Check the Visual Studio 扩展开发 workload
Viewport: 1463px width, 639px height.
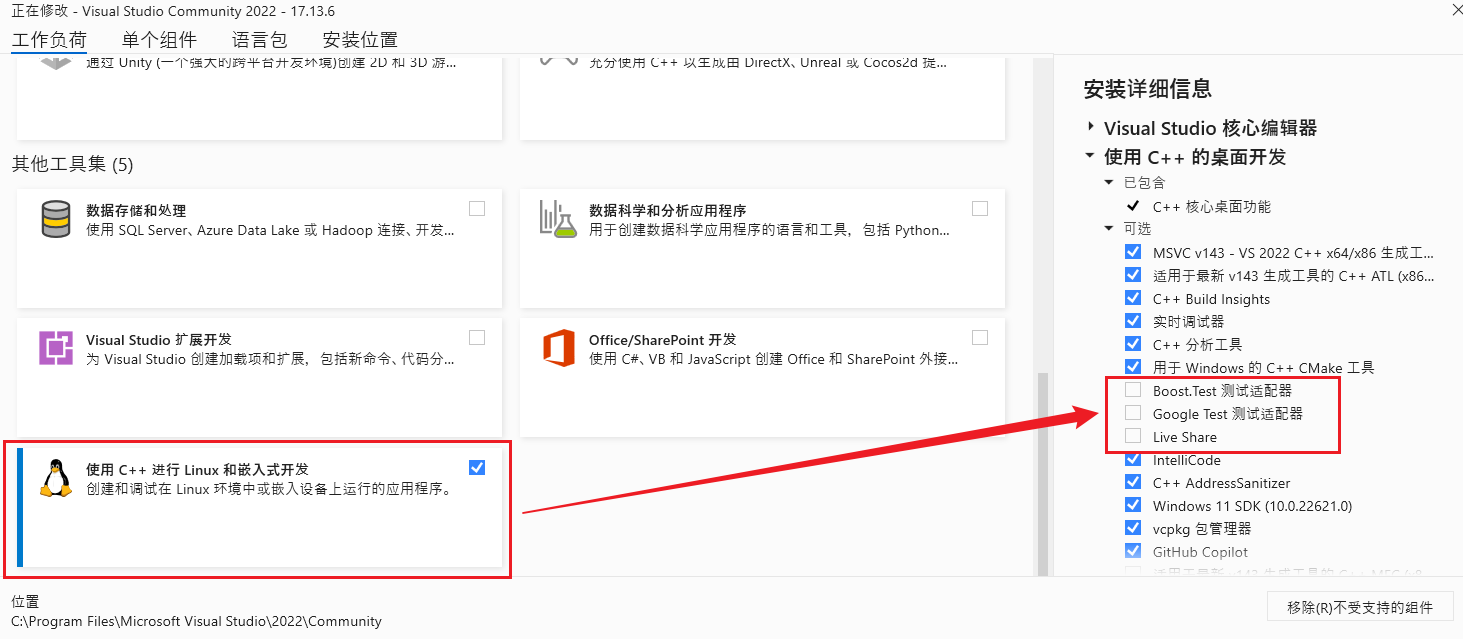coord(477,337)
